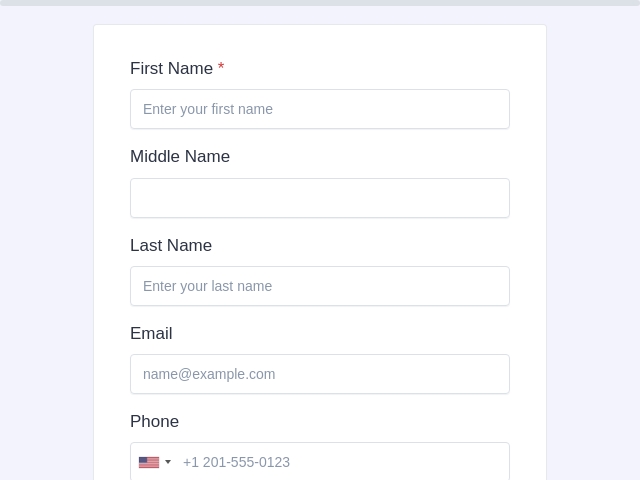The height and width of the screenshot is (480, 640).
Task: Click the name@example.com placeholder text
Action: click(209, 374)
